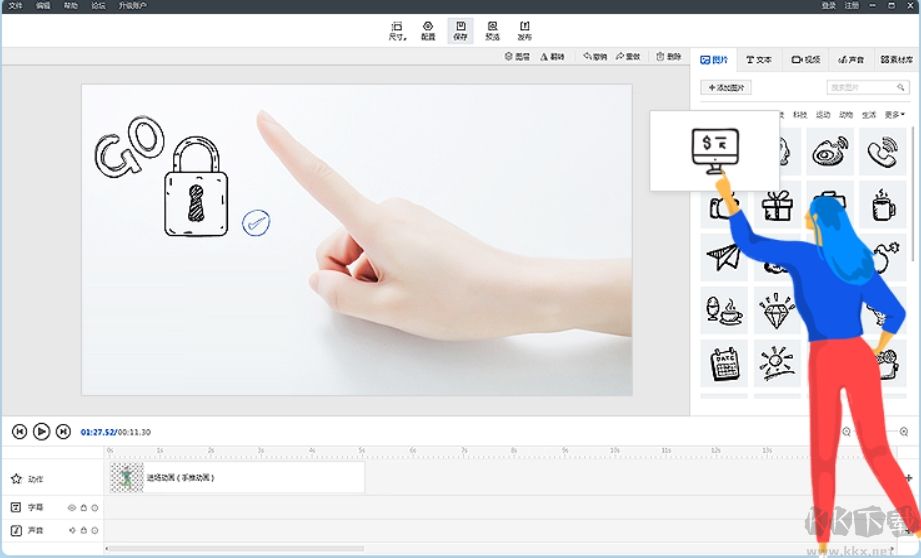Expand the 更多 (More) category dropdown

pyautogui.click(x=894, y=115)
